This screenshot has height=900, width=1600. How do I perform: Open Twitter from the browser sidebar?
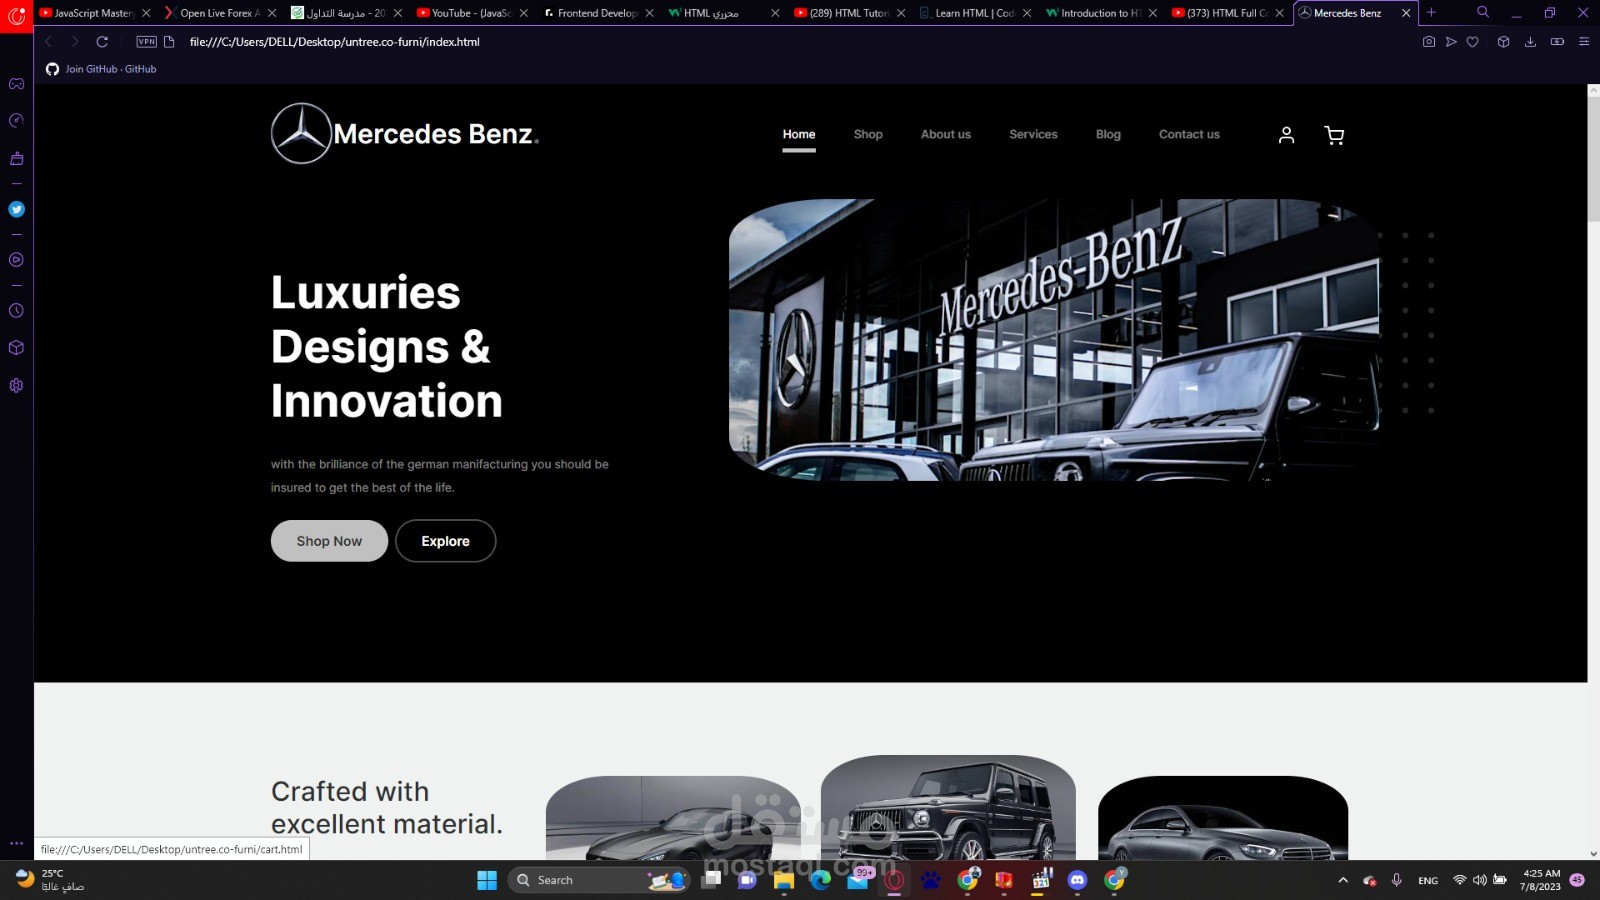(x=16, y=209)
